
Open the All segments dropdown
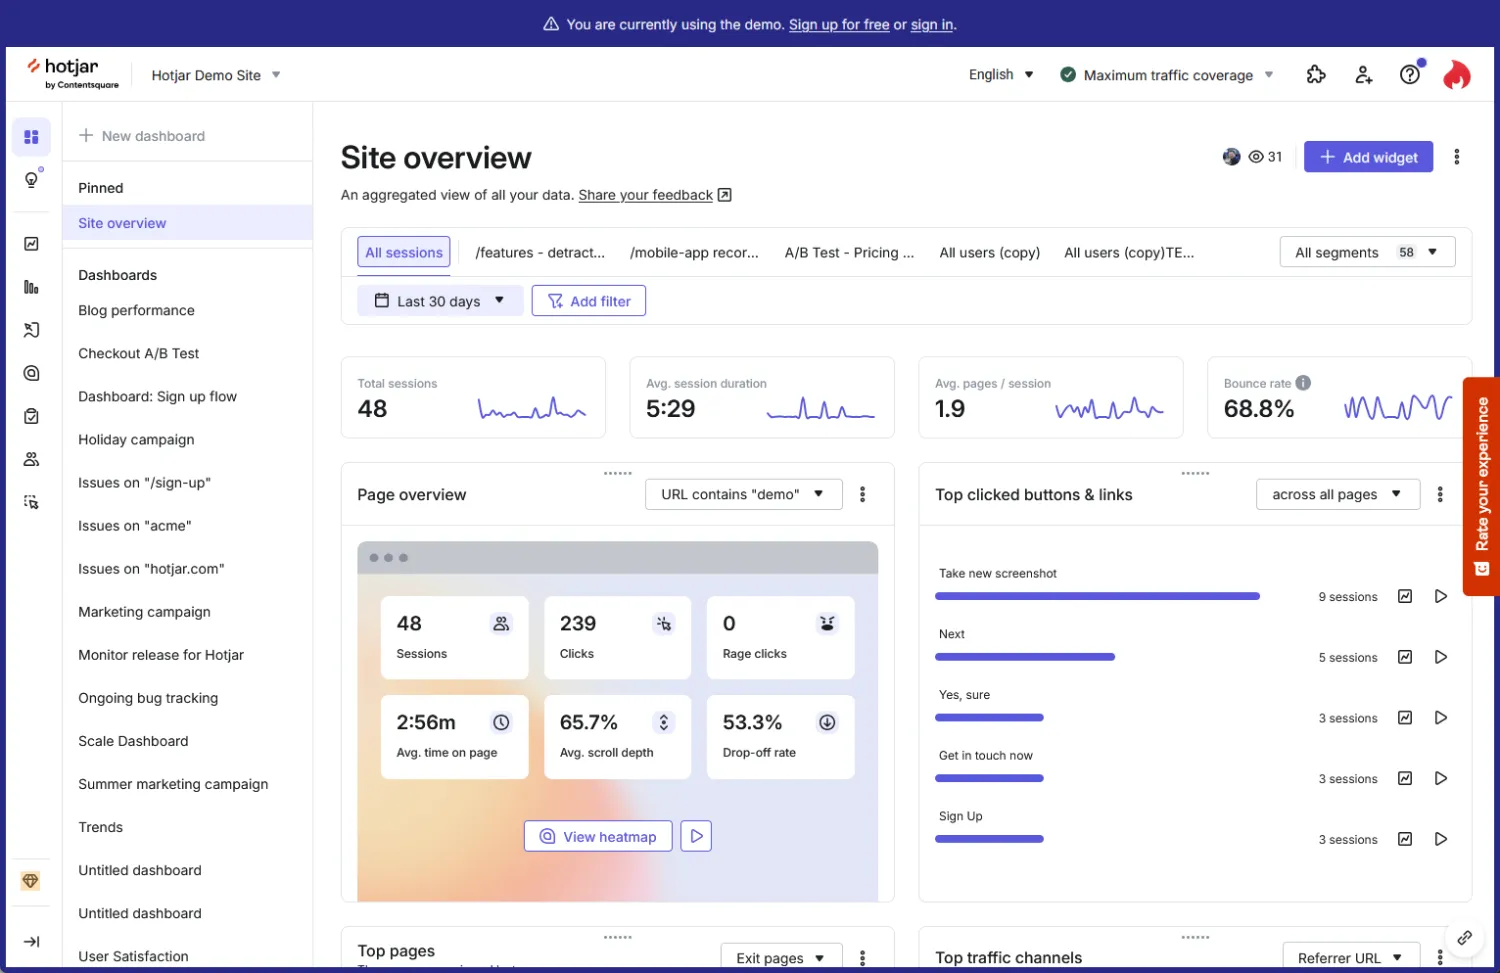pos(1367,252)
